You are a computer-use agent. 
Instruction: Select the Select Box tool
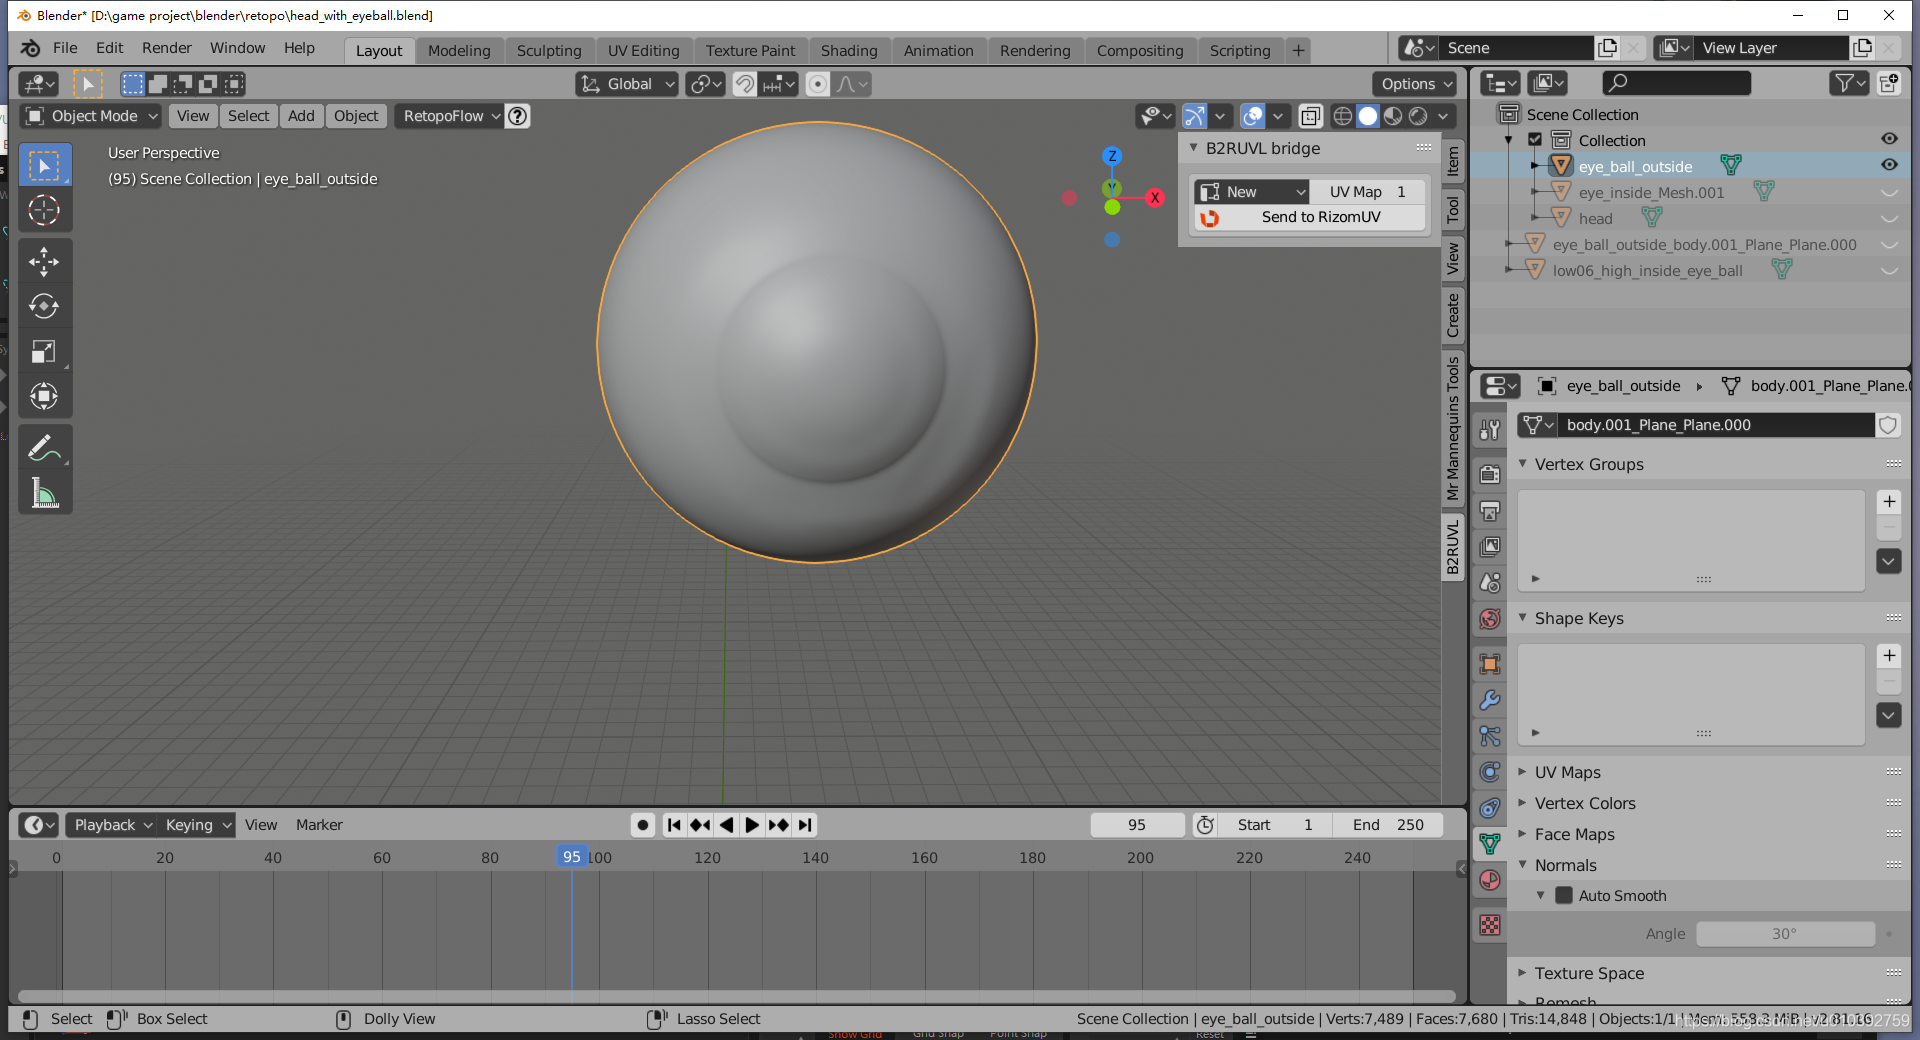click(44, 165)
